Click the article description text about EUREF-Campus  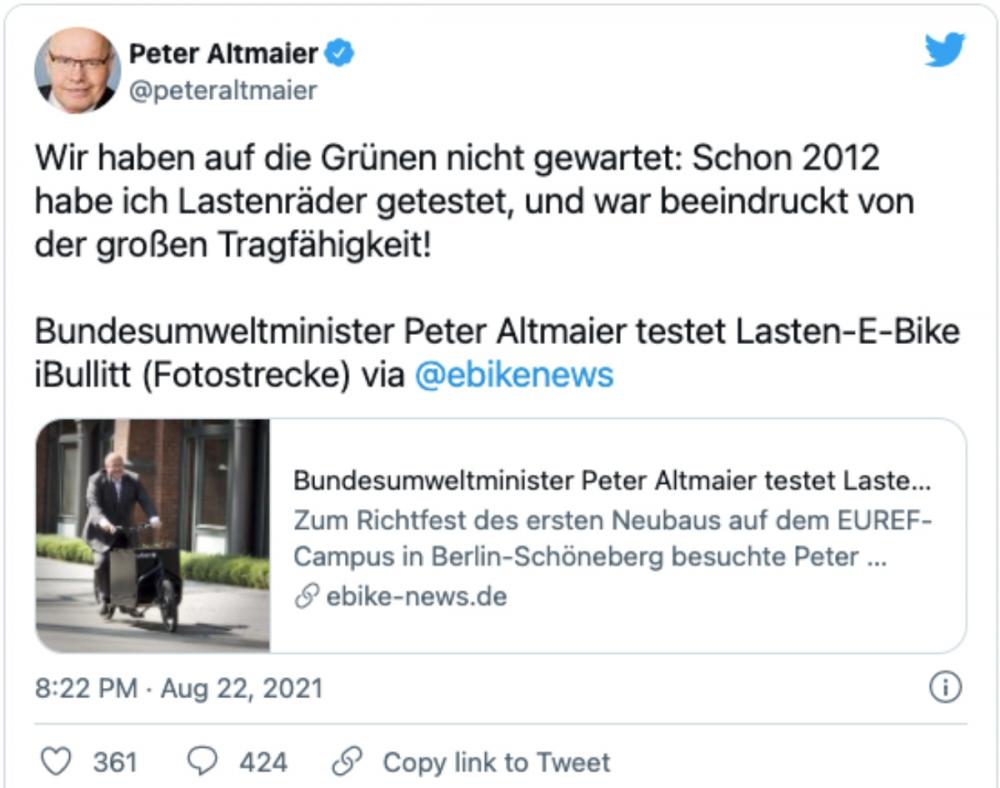pyautogui.click(x=600, y=540)
